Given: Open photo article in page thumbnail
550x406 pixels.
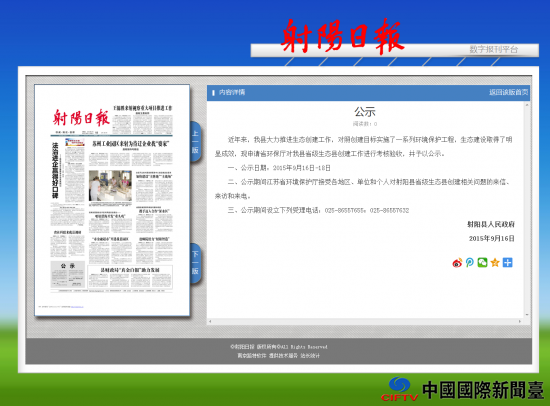Looking at the screenshot, I should pos(110,186).
